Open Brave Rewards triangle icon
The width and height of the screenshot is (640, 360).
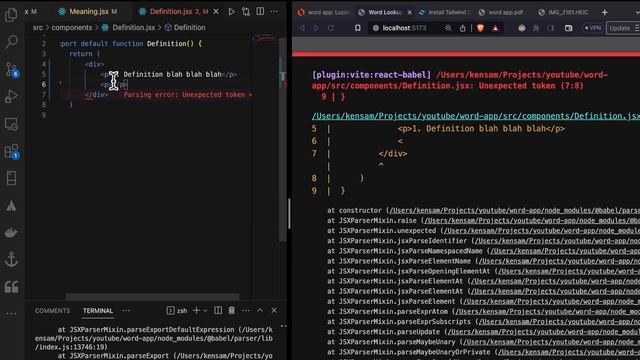tap(495, 28)
